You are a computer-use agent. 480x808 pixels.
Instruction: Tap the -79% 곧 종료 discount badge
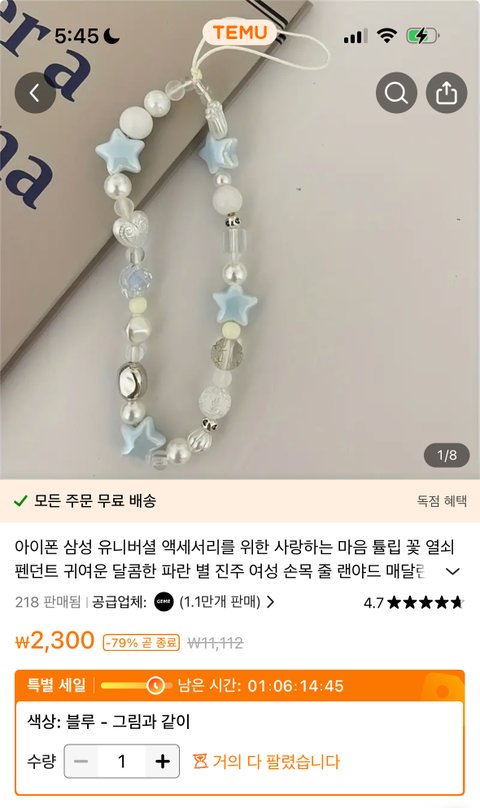tap(141, 643)
